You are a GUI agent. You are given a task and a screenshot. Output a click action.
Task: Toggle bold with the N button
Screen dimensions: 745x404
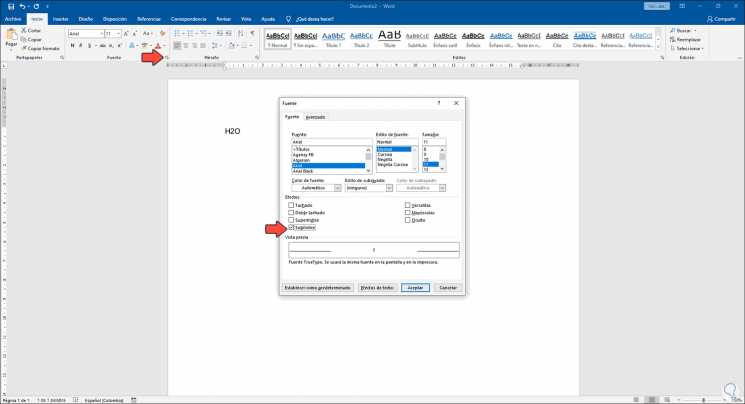pyautogui.click(x=72, y=46)
